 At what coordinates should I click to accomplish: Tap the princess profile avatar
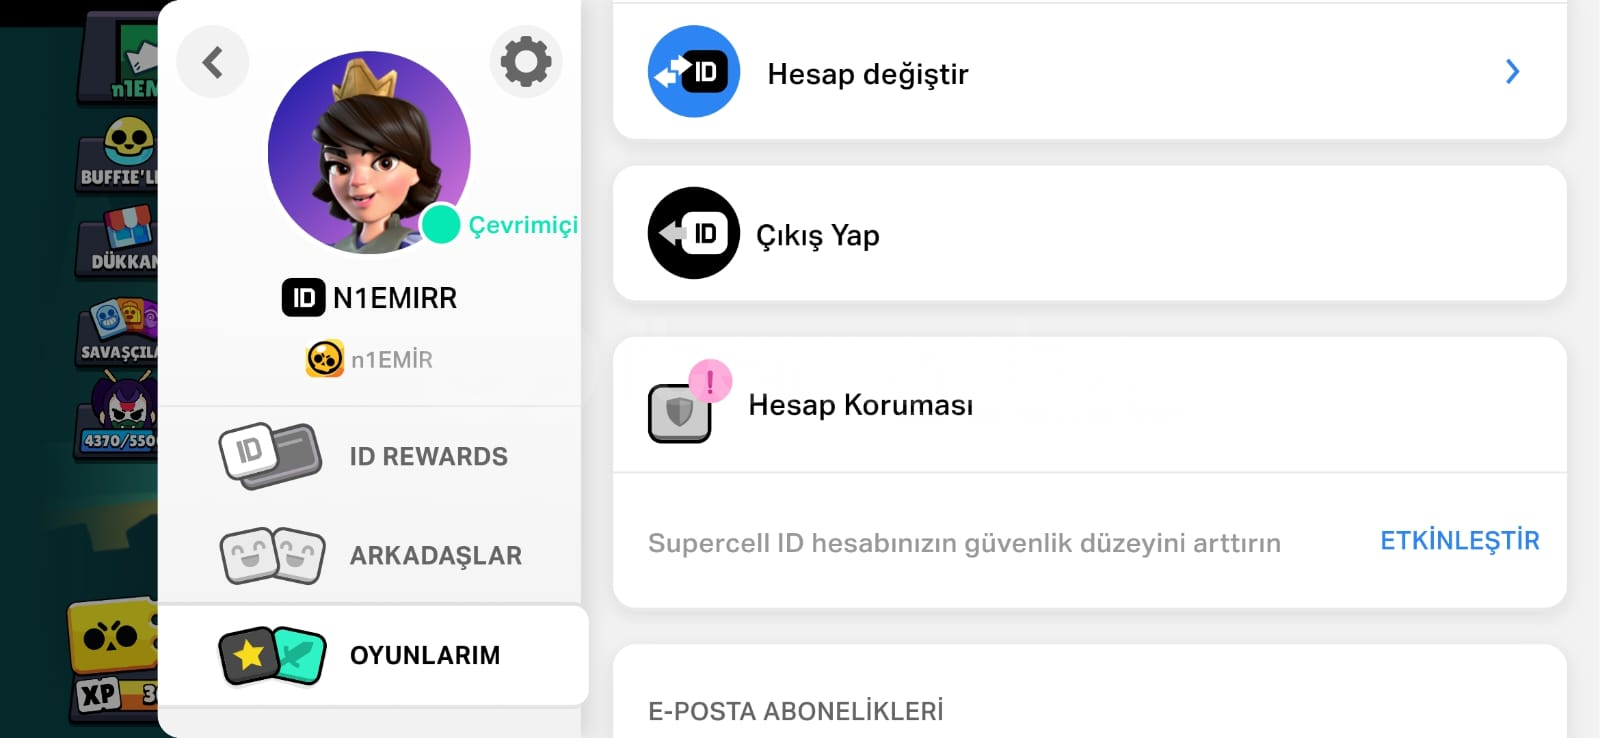coord(369,153)
